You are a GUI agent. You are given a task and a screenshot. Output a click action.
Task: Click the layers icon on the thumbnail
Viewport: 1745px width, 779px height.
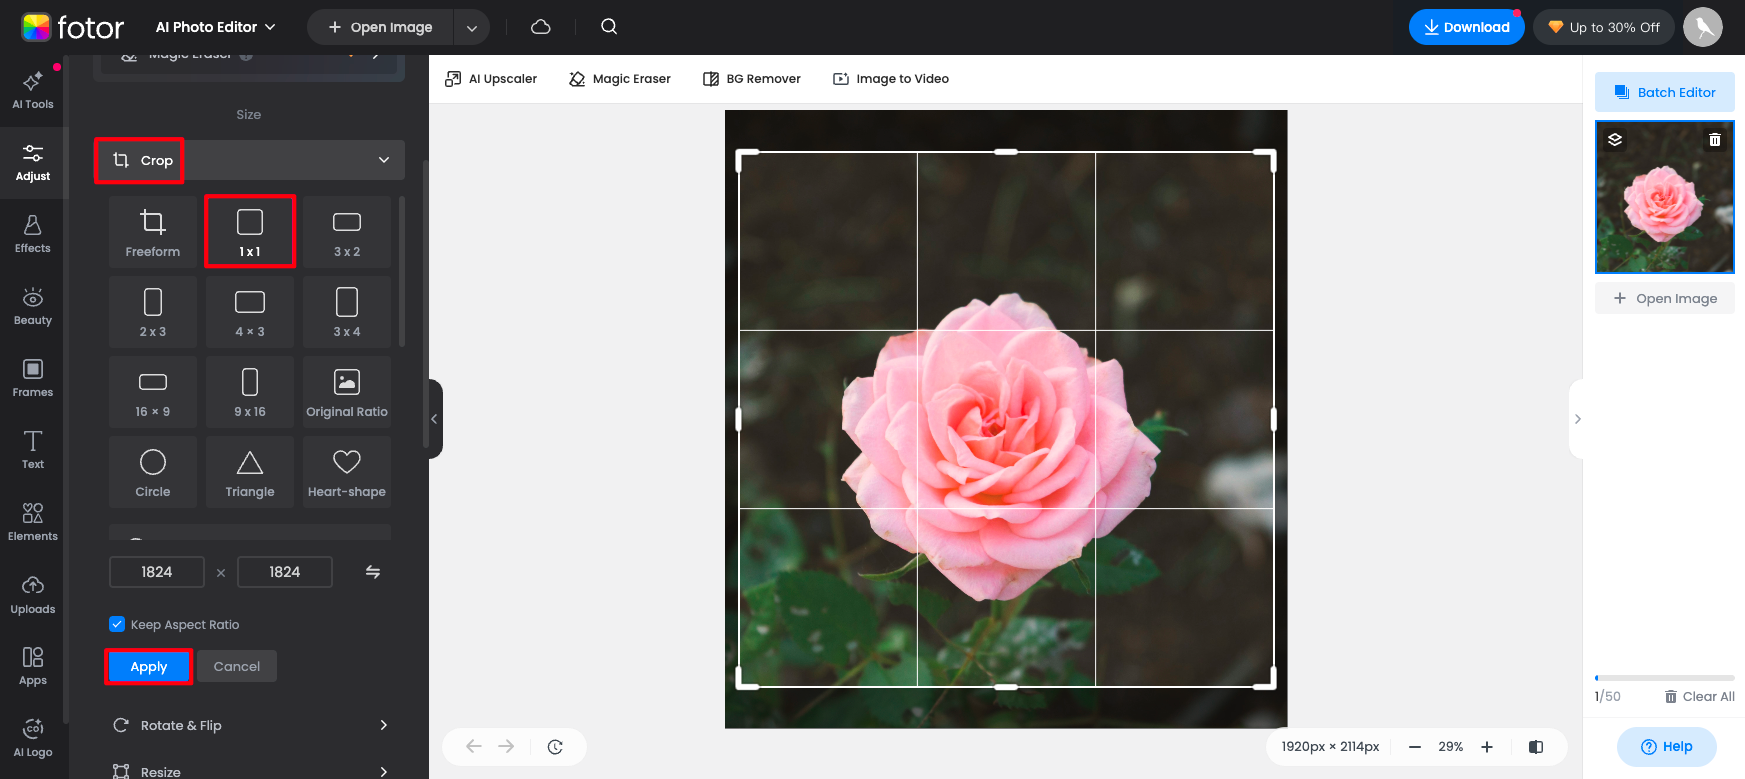[x=1615, y=140]
